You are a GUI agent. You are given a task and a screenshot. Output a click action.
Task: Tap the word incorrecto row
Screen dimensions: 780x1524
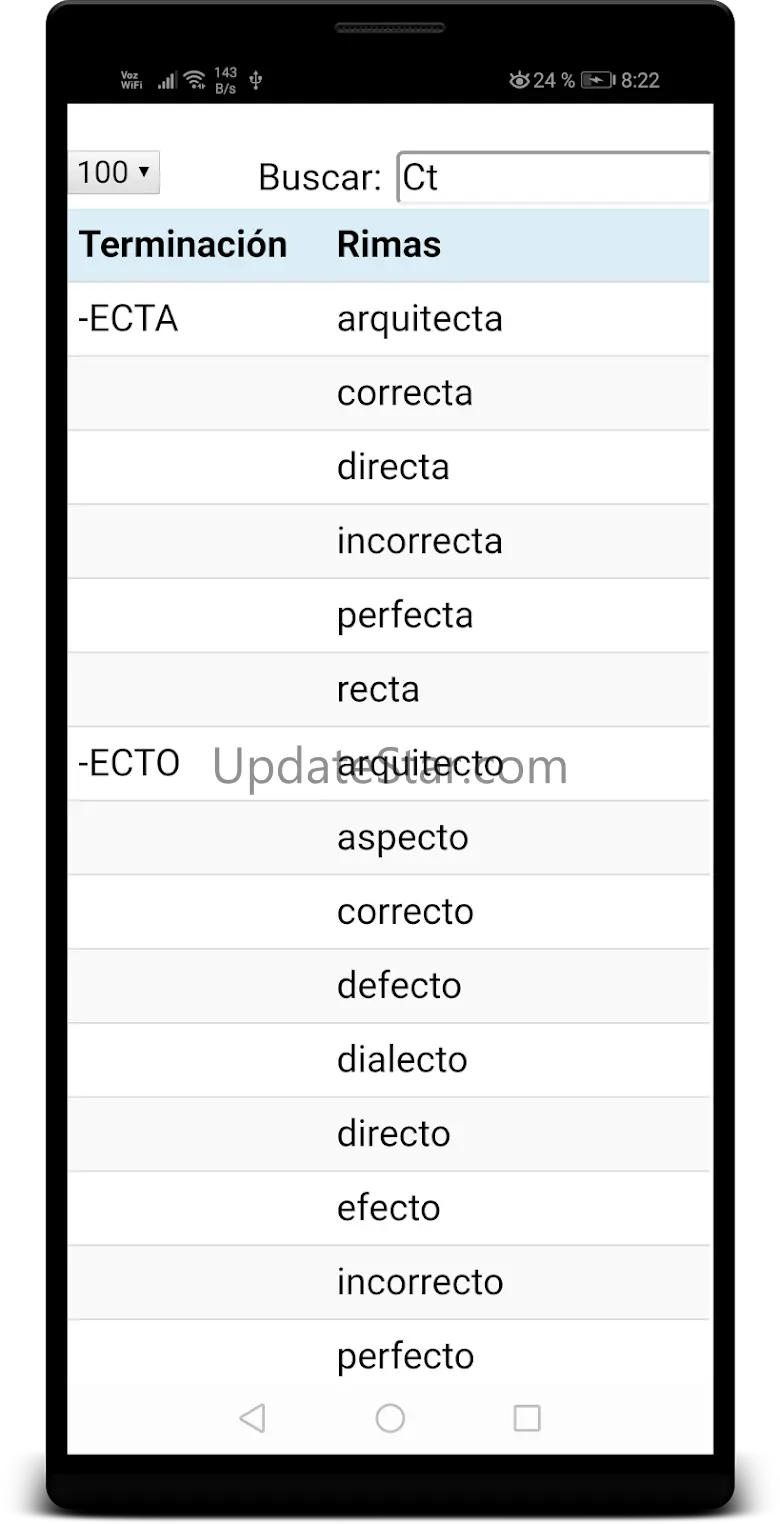pyautogui.click(x=420, y=1281)
